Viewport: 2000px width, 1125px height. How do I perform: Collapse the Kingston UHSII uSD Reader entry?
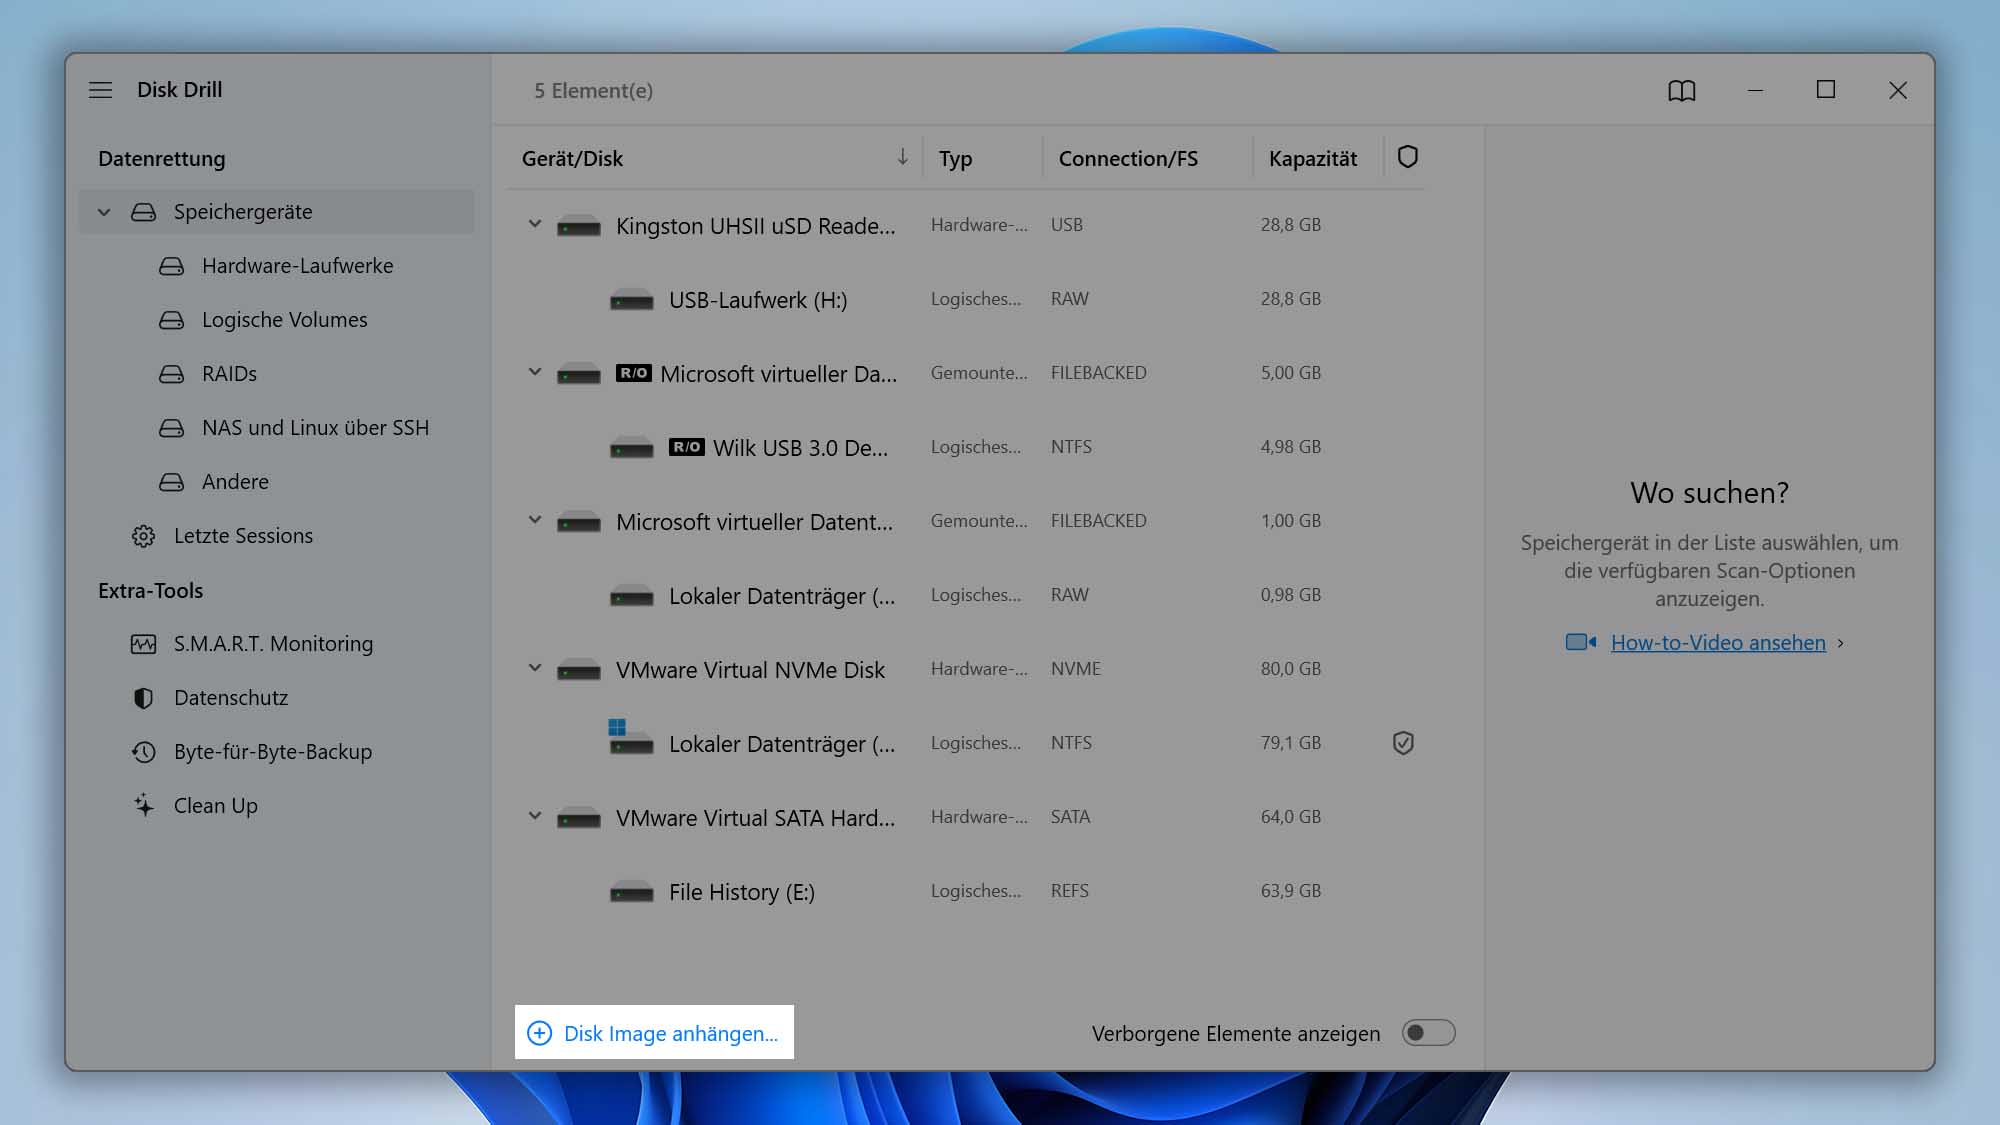point(535,225)
